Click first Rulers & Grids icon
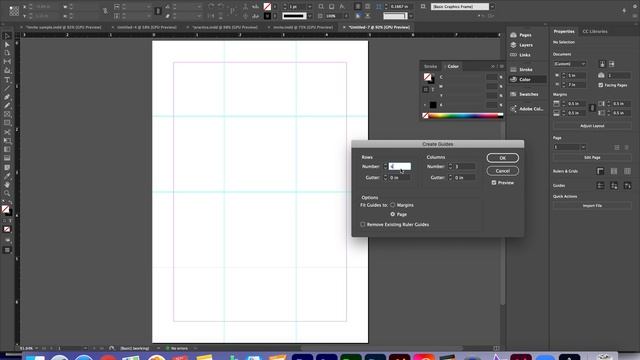This screenshot has height=360, width=640. click(600, 171)
